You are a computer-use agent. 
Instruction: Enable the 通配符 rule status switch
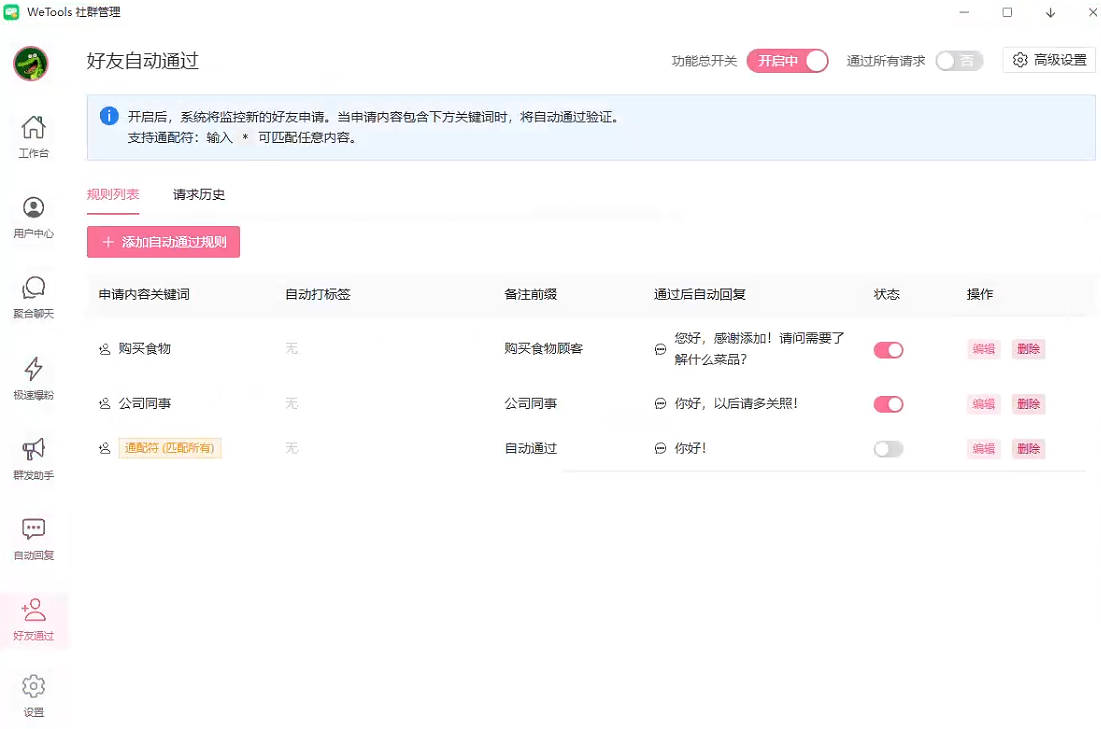(x=888, y=449)
